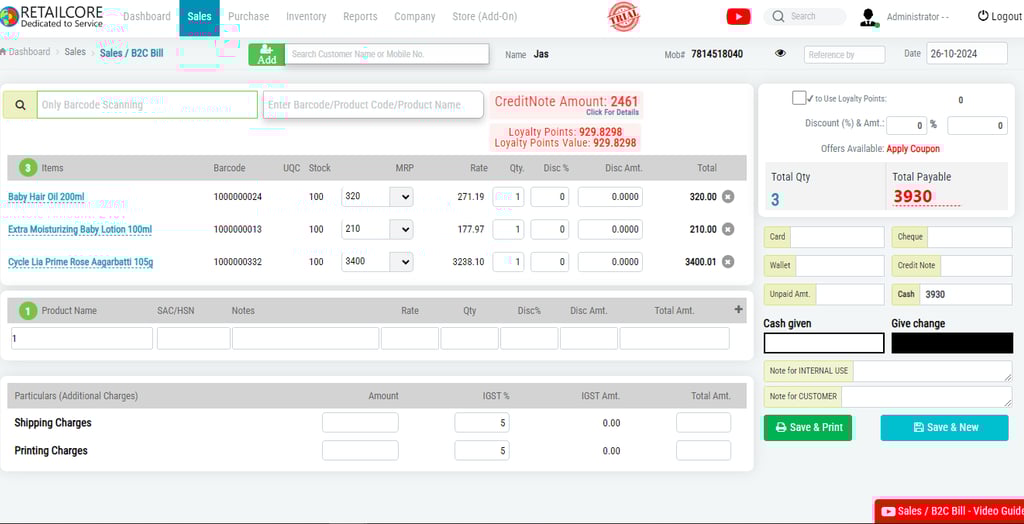Focus the Barcode/Product Code/Product Name field
Viewport: 1024px width, 524px height.
point(373,105)
